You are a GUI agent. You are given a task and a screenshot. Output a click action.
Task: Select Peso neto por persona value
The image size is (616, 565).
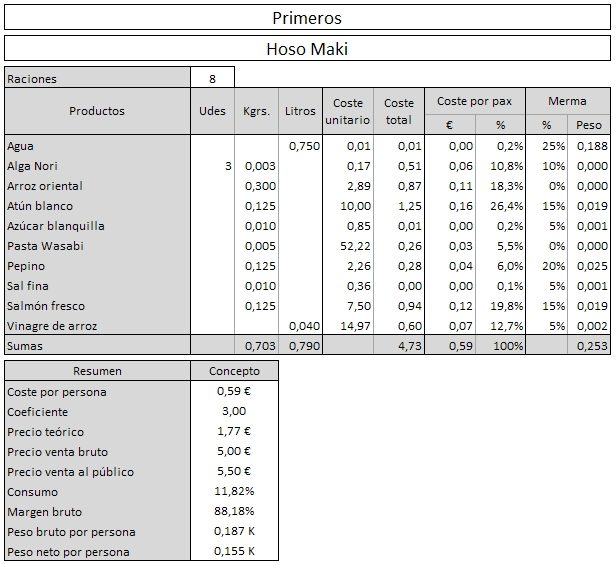(235, 551)
